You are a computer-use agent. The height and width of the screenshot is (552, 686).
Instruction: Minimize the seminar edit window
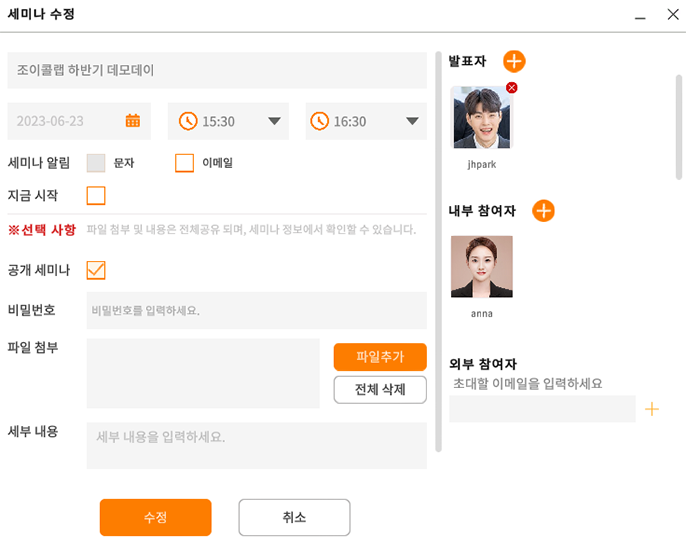640,15
